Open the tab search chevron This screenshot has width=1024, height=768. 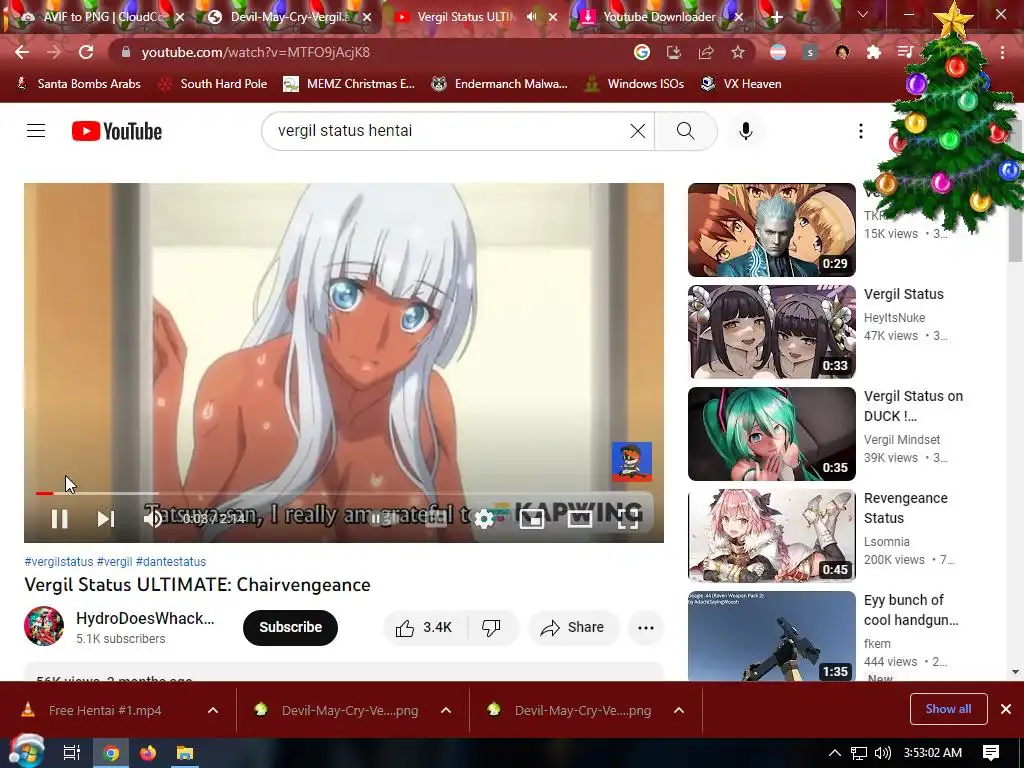pyautogui.click(x=863, y=14)
